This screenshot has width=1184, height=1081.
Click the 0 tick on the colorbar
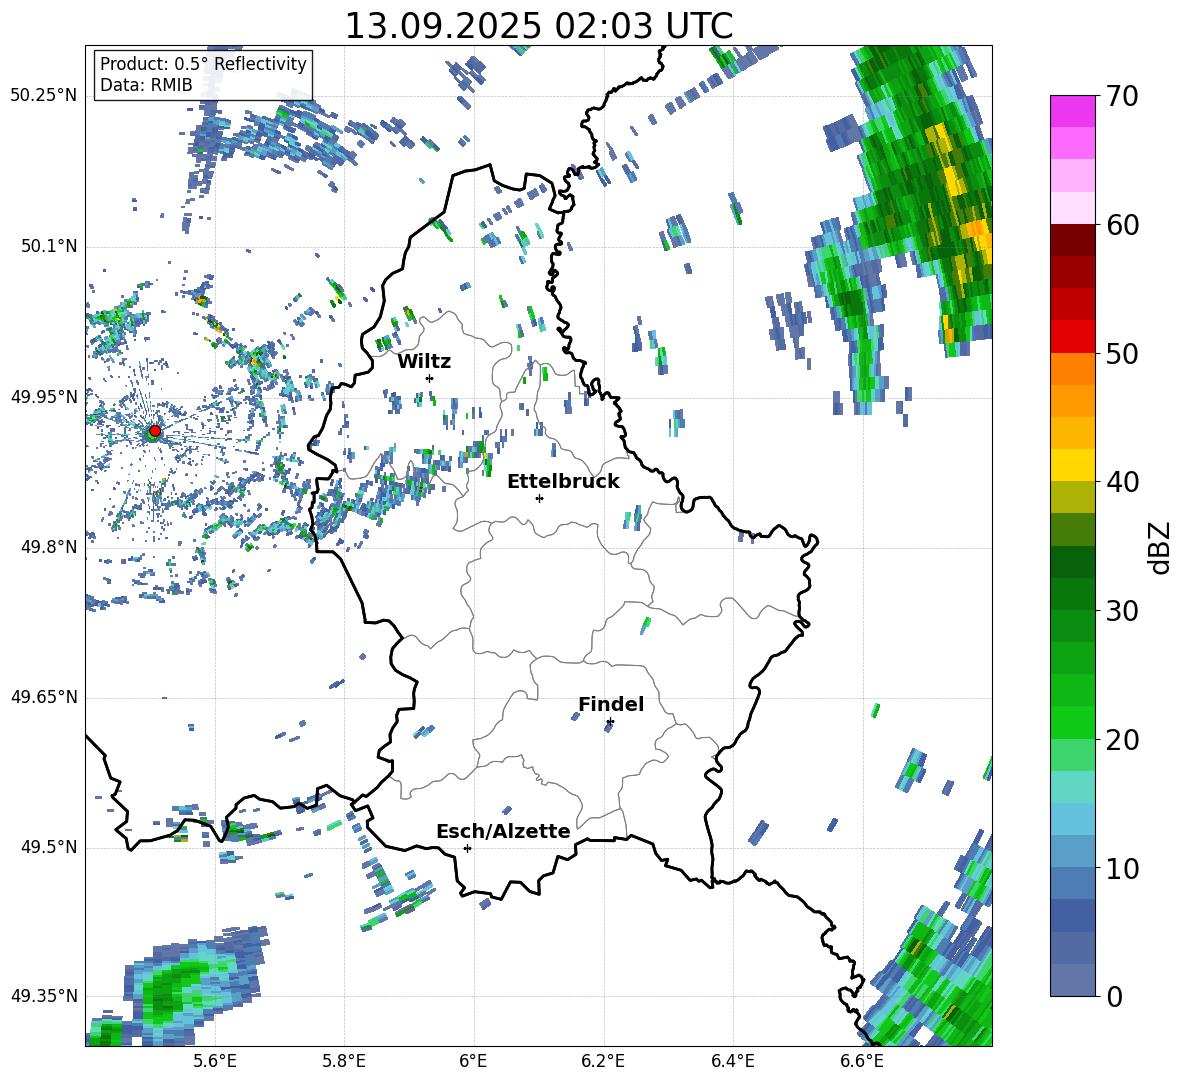pyautogui.click(x=1114, y=997)
